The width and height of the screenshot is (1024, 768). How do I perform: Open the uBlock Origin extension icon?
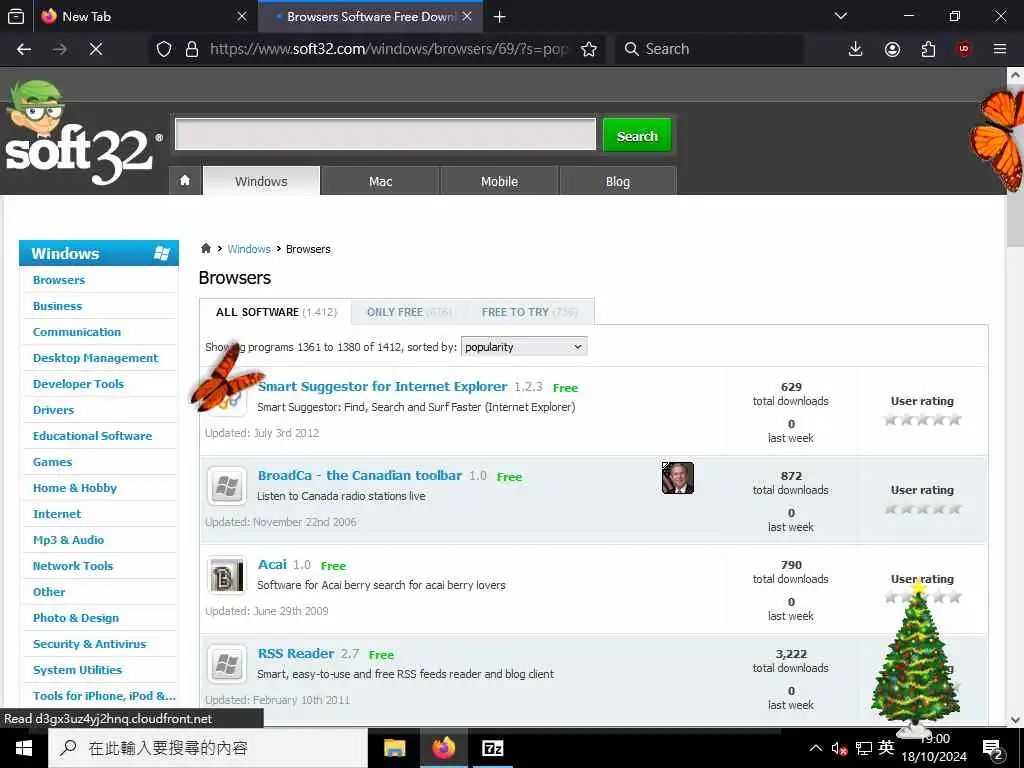pyautogui.click(x=964, y=49)
